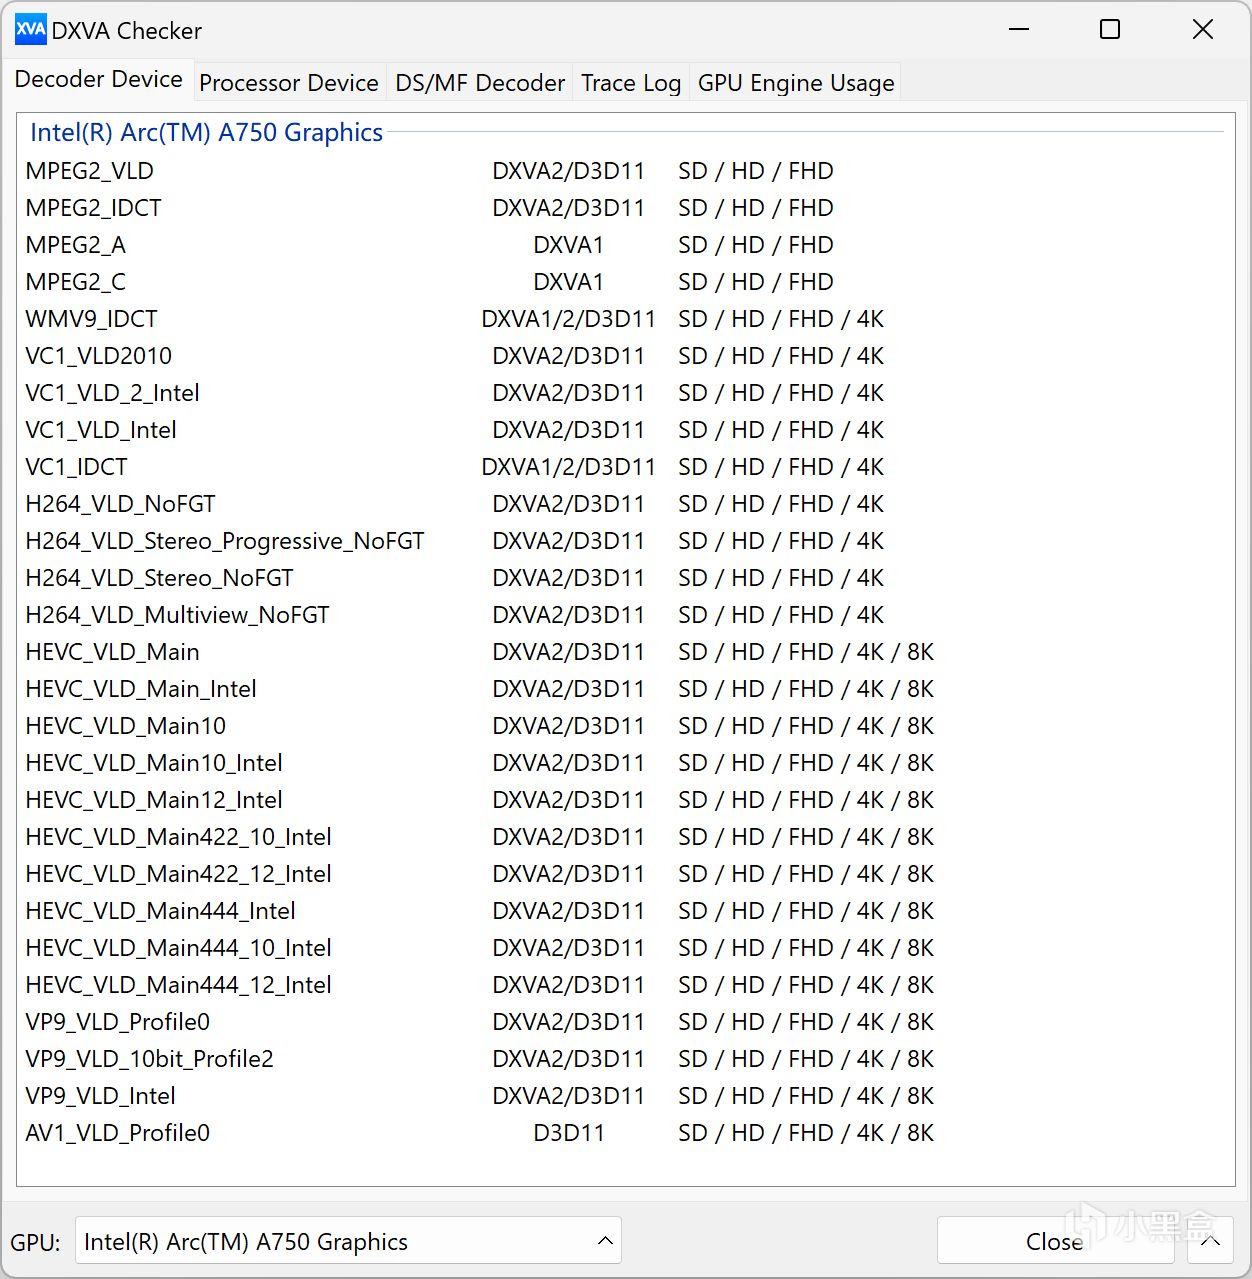Click the Close button
The width and height of the screenshot is (1252, 1279).
(1054, 1241)
